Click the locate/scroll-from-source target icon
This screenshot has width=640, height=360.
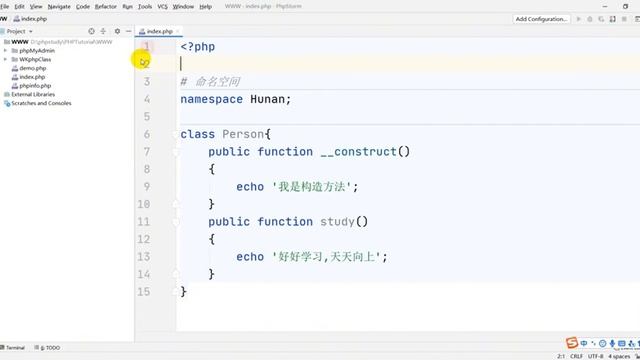[x=91, y=31]
